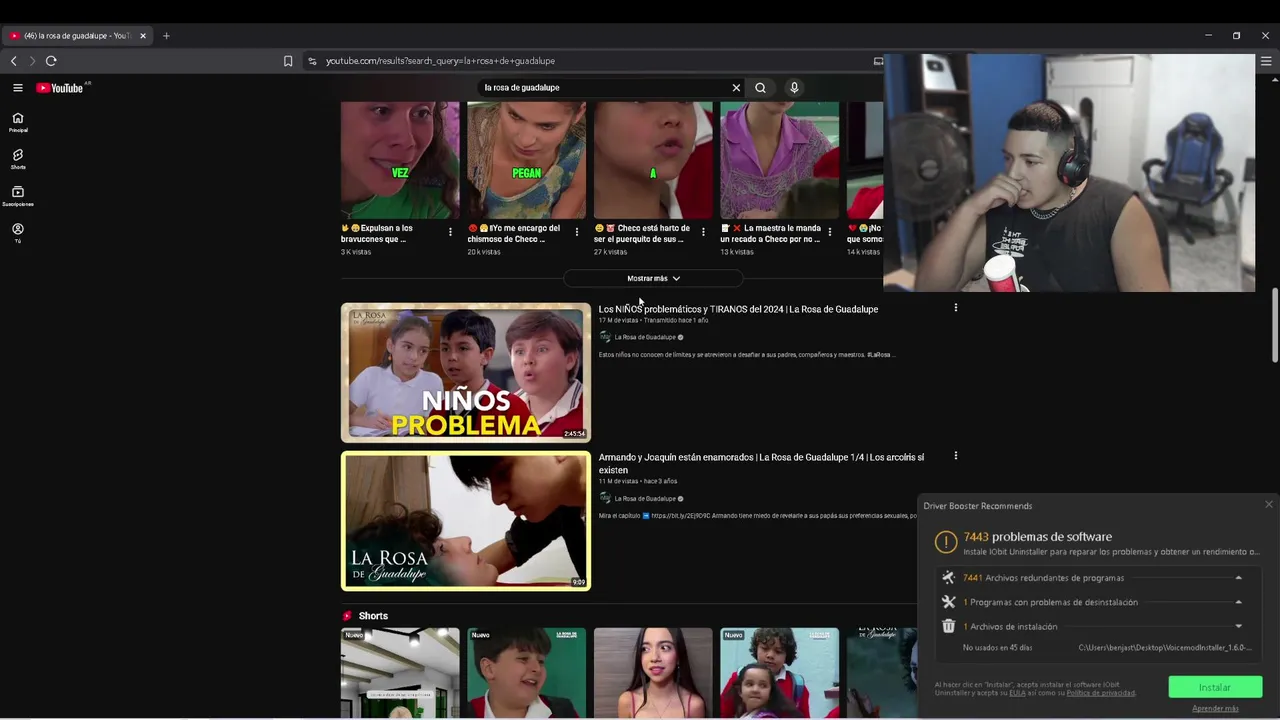Image resolution: width=1280 pixels, height=720 pixels.
Task: Open the EULA link
Action: coord(1017,693)
